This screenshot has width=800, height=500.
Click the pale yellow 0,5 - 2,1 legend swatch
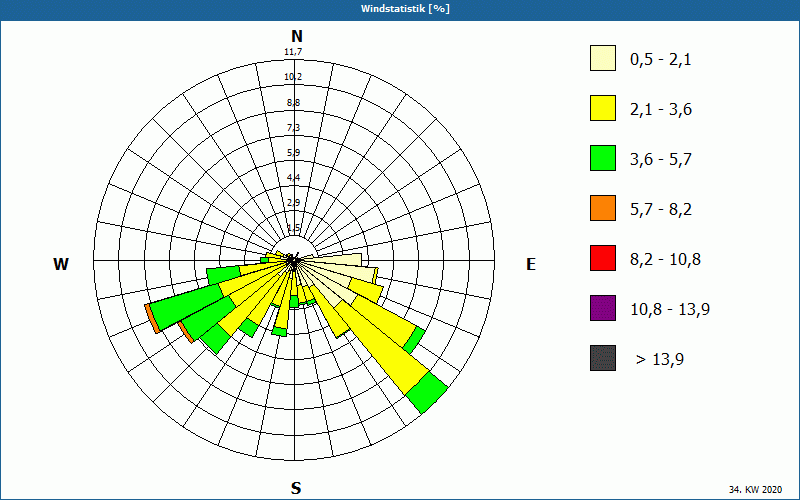tap(603, 58)
